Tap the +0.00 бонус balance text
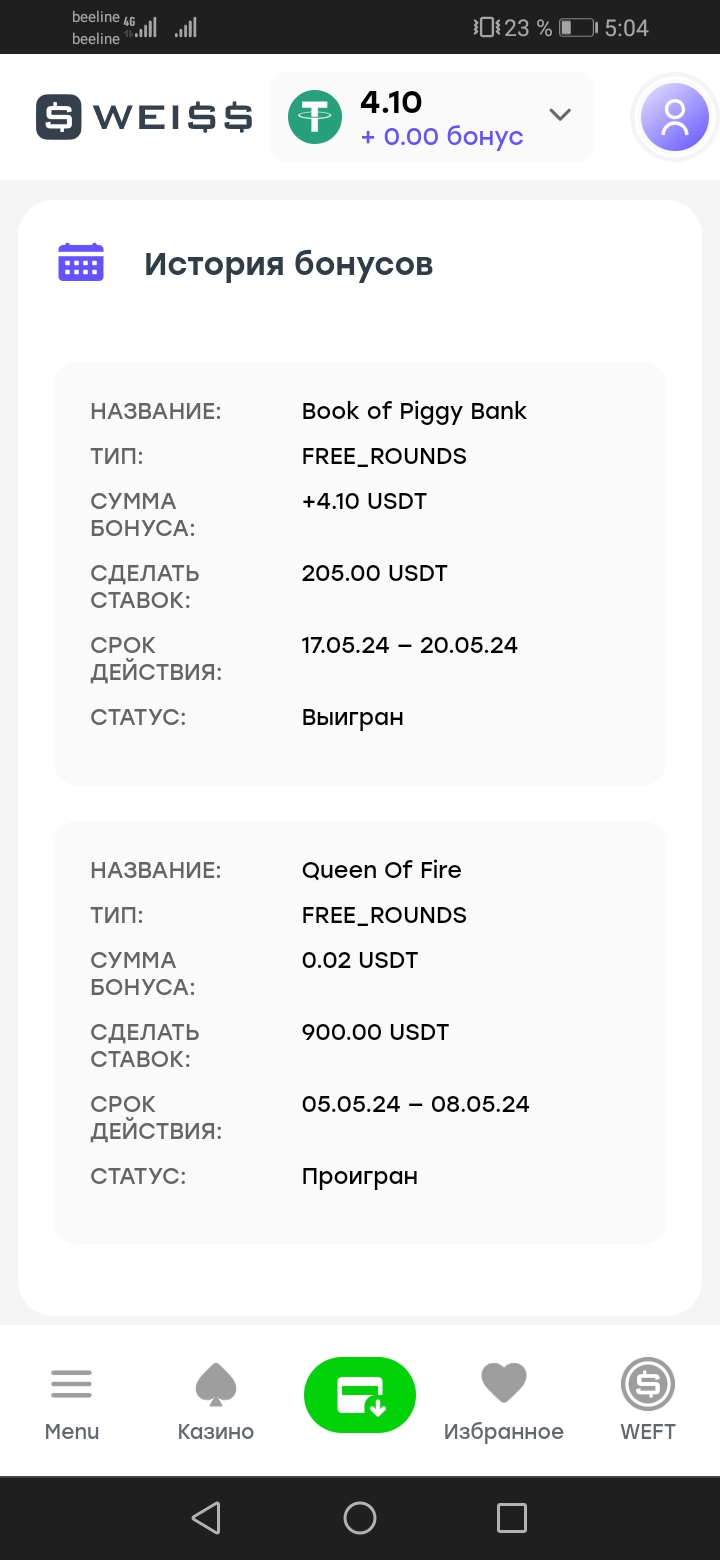Image resolution: width=720 pixels, height=1560 pixels. pyautogui.click(x=442, y=136)
